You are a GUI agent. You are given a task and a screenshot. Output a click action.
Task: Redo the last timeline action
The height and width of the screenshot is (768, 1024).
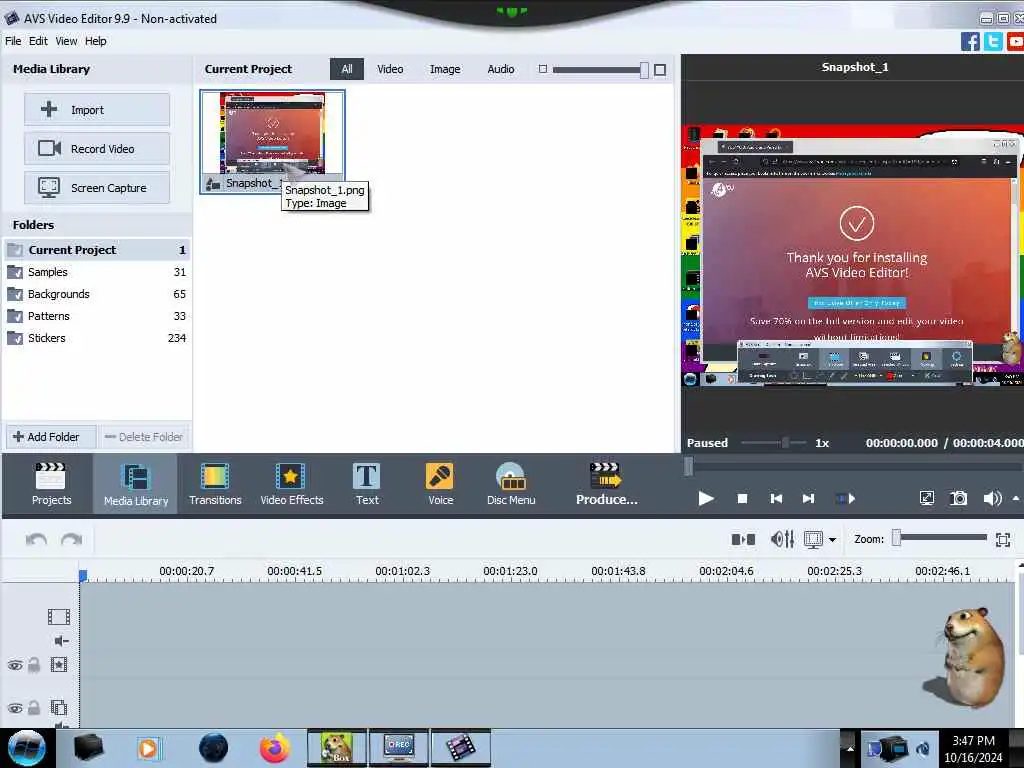click(71, 539)
